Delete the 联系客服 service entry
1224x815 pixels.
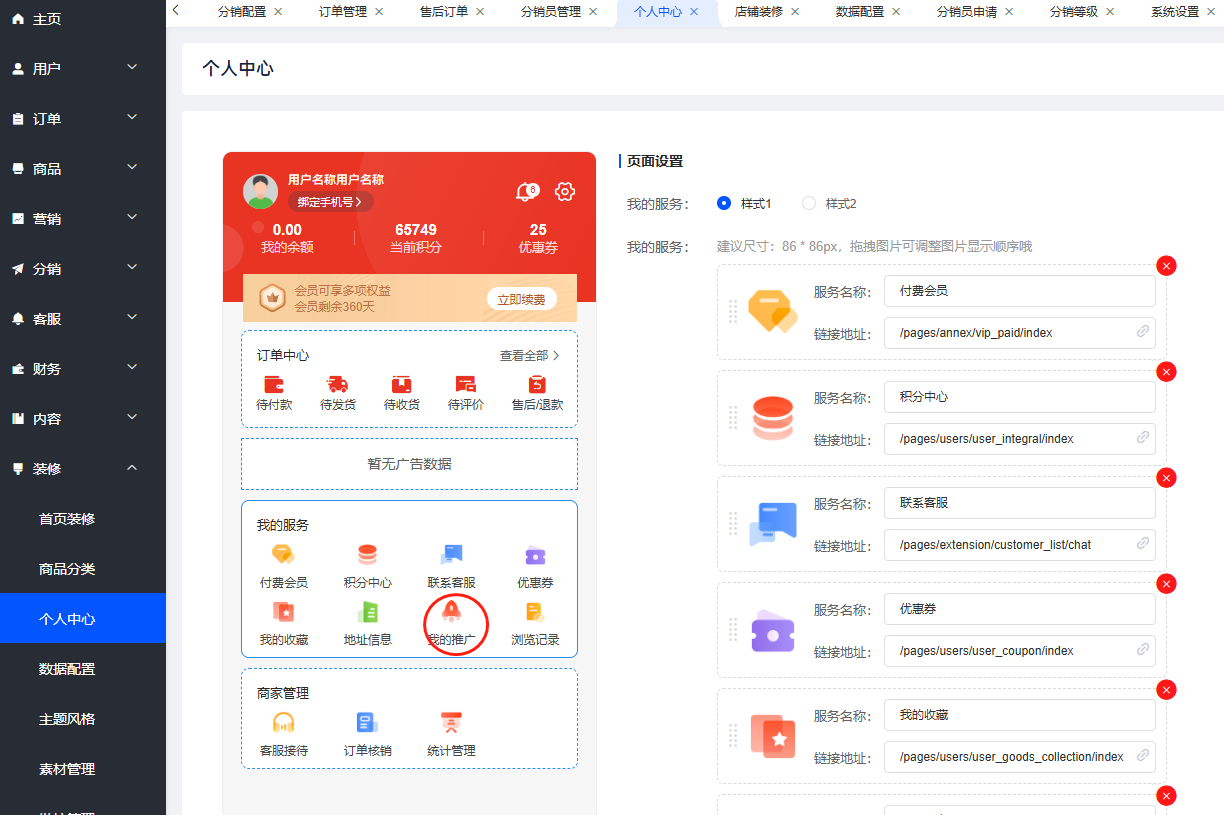click(x=1166, y=477)
